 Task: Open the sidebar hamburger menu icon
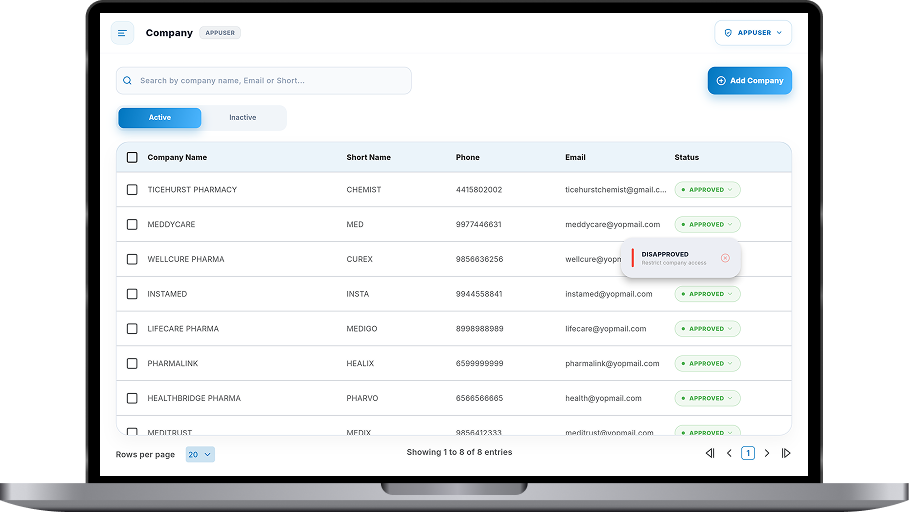coord(122,33)
